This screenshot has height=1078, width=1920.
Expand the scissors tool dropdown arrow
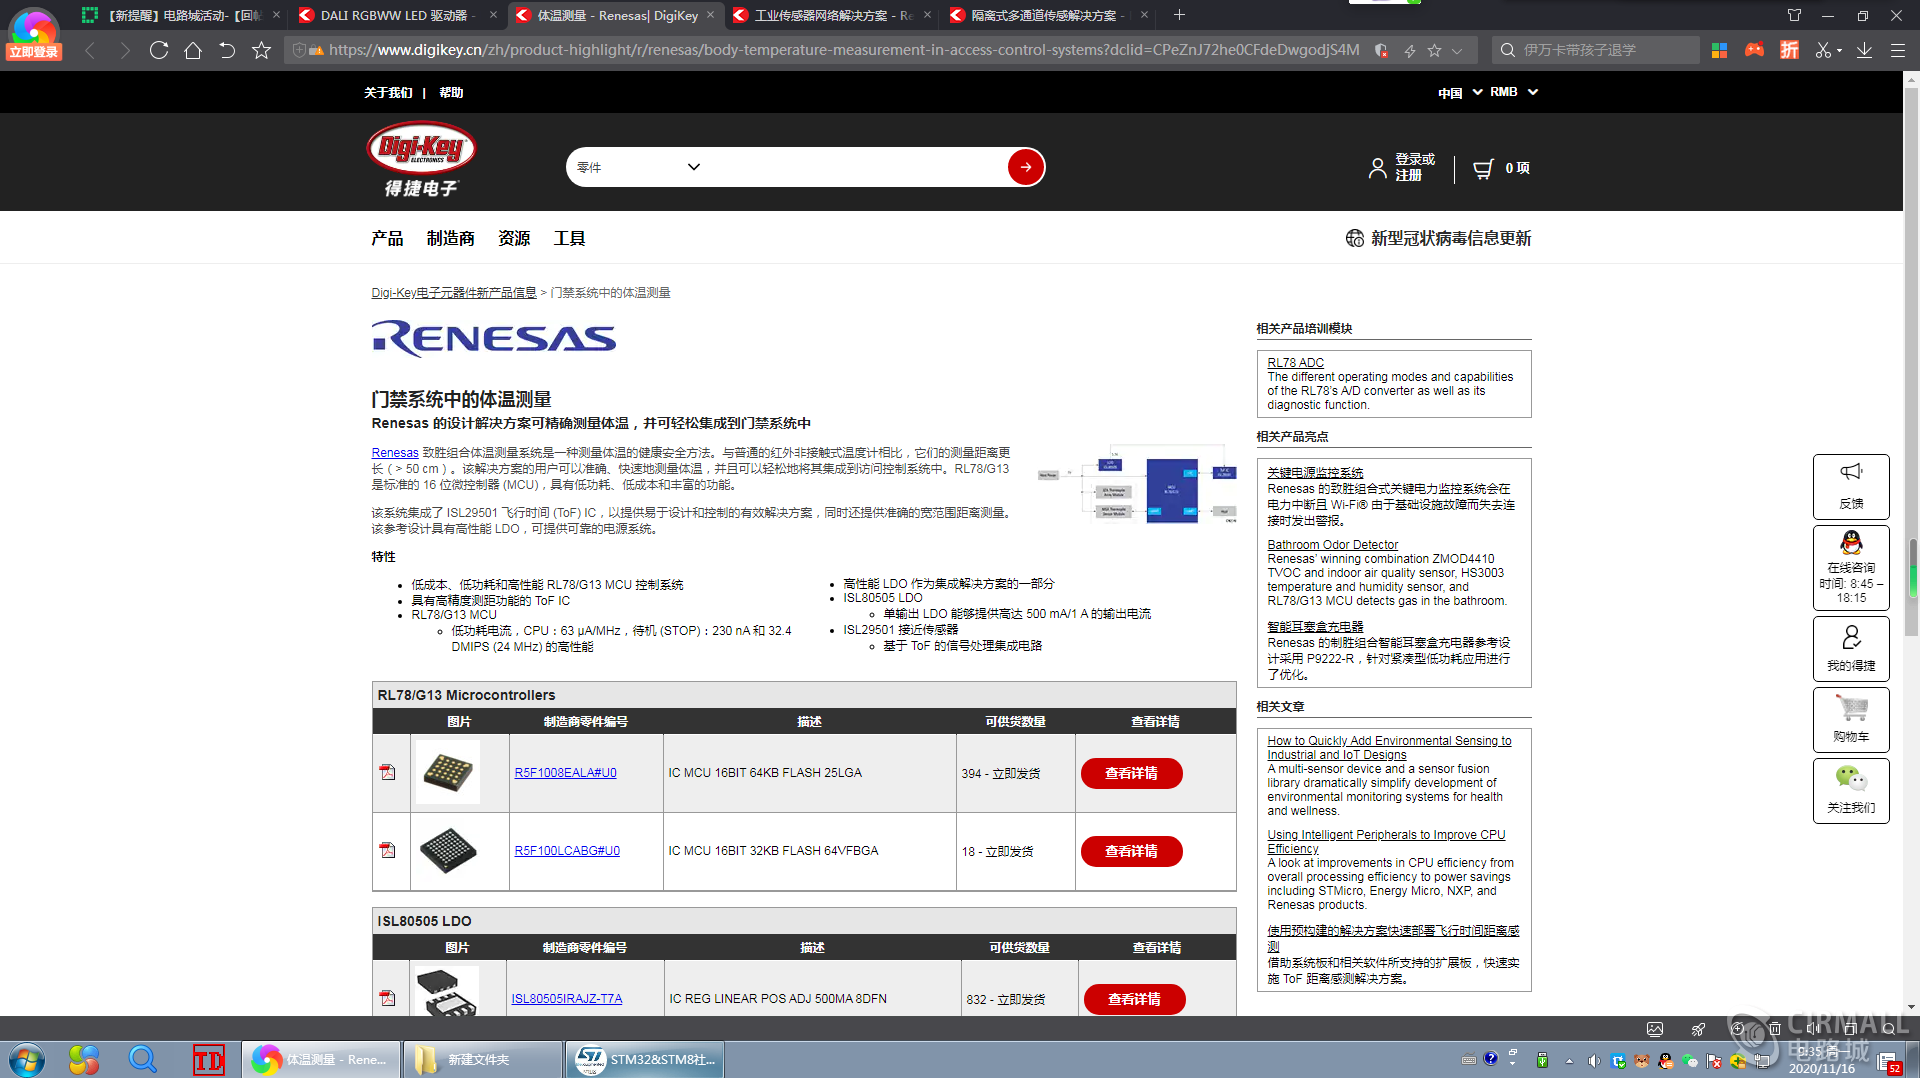click(x=1839, y=50)
